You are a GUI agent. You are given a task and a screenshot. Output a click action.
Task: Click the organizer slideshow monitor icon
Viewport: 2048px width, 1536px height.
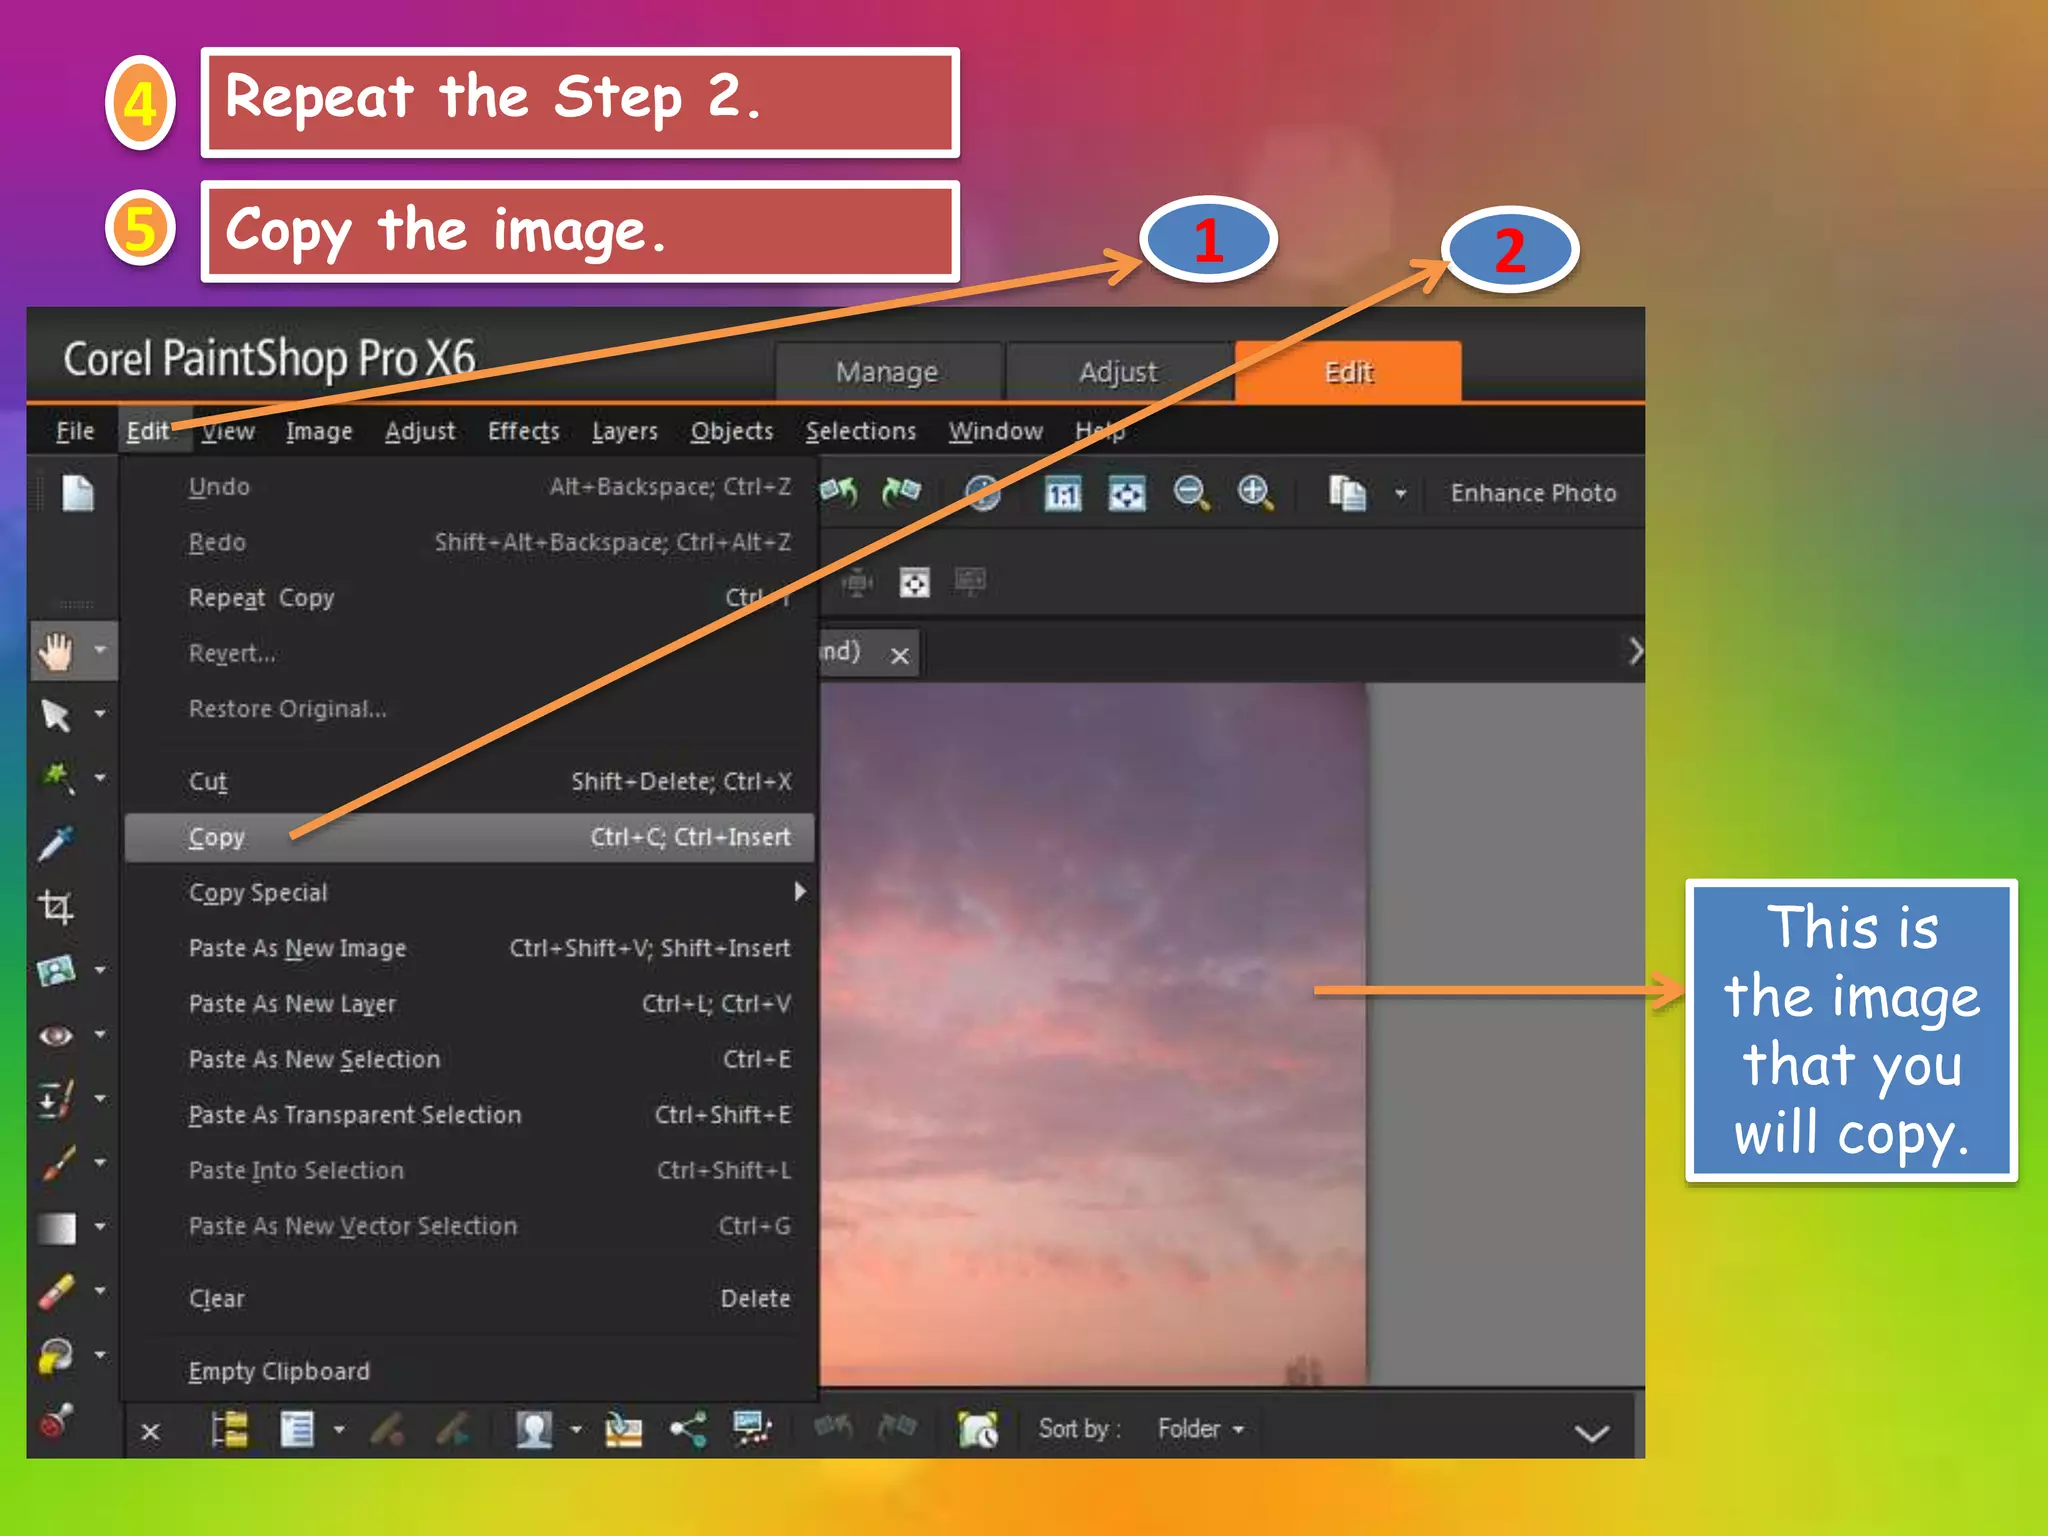click(x=752, y=1429)
